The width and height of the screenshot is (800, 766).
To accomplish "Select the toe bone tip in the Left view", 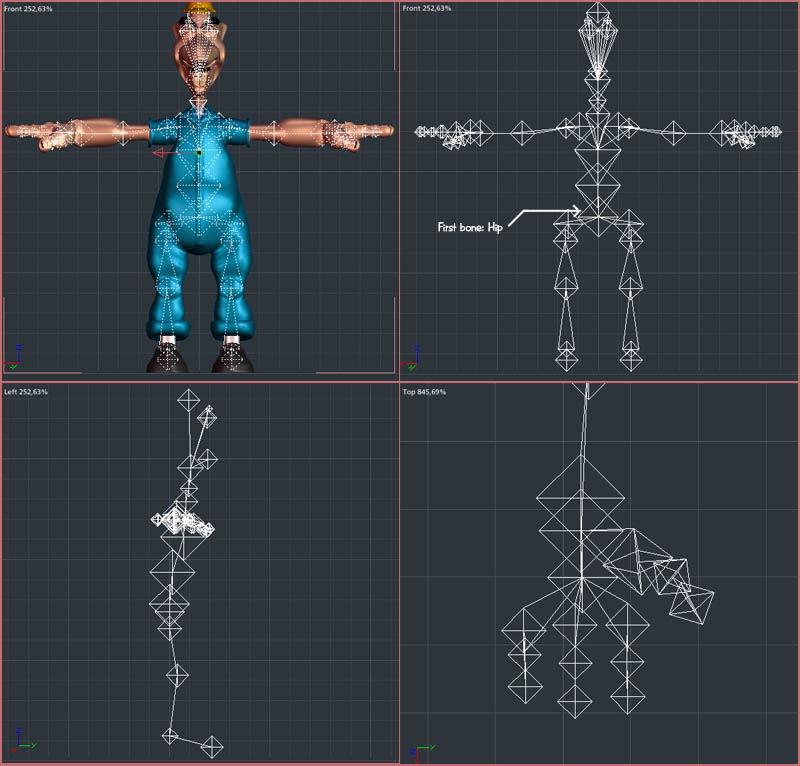I will [212, 747].
